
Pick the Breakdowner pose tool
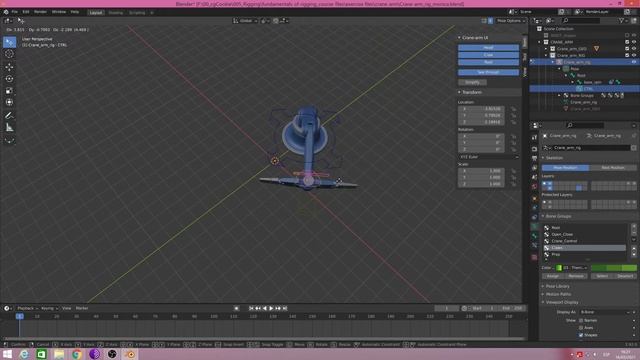[x=9, y=140]
